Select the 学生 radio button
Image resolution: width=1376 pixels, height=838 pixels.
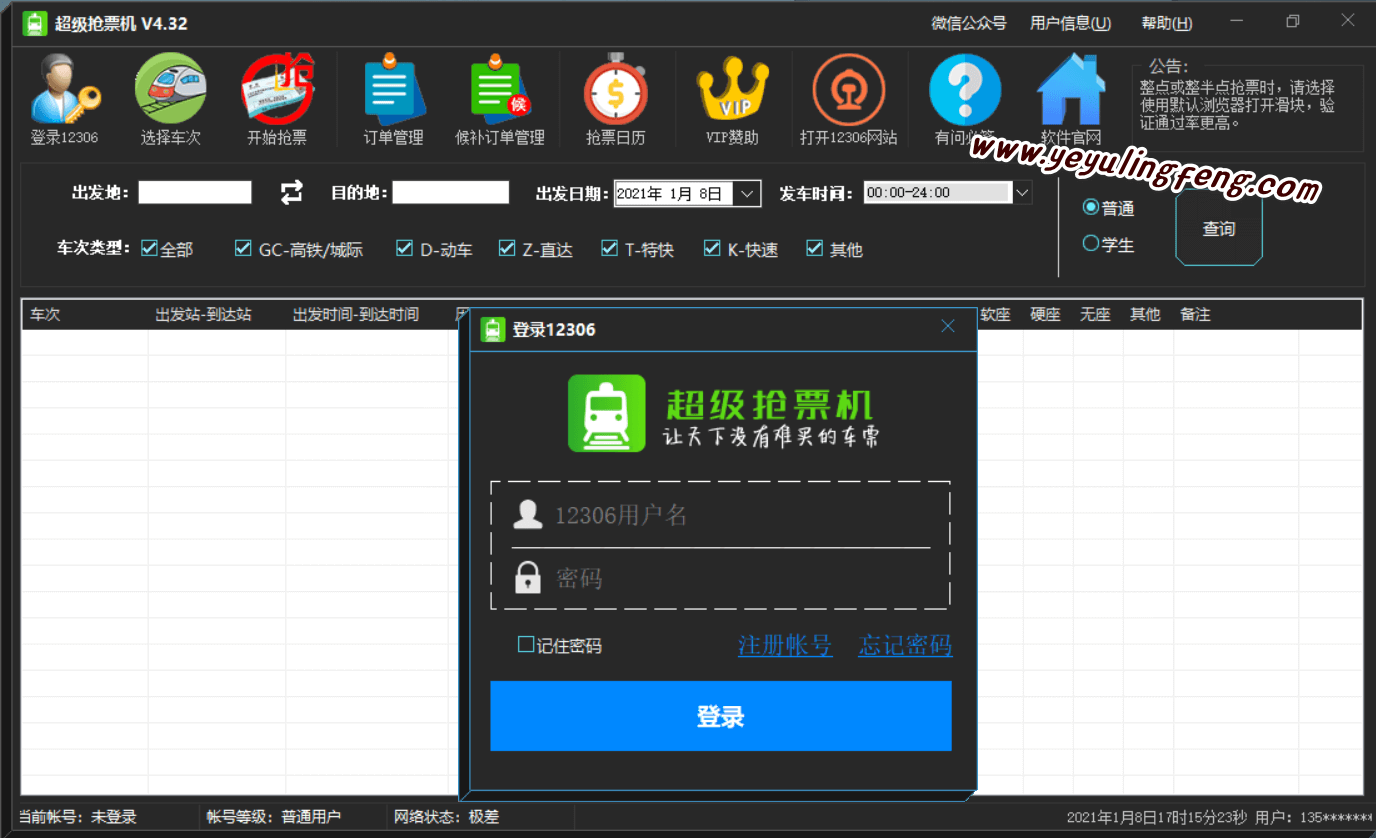coord(1091,243)
